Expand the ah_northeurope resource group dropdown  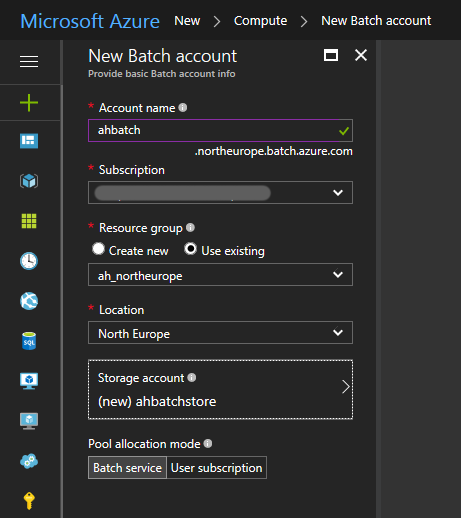click(220, 275)
